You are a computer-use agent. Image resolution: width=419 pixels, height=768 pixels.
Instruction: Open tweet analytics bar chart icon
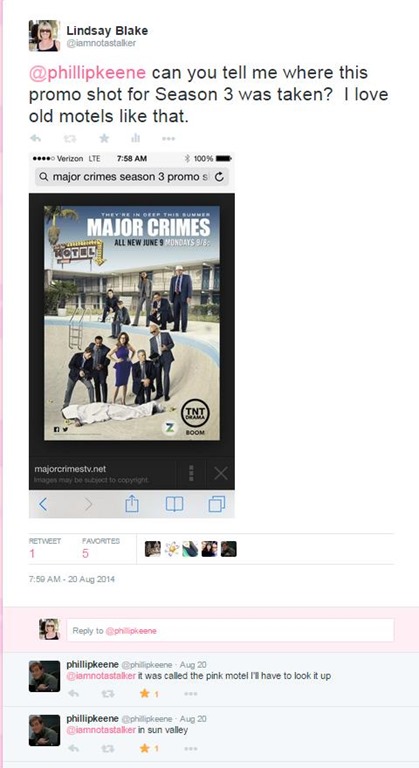coord(137,139)
